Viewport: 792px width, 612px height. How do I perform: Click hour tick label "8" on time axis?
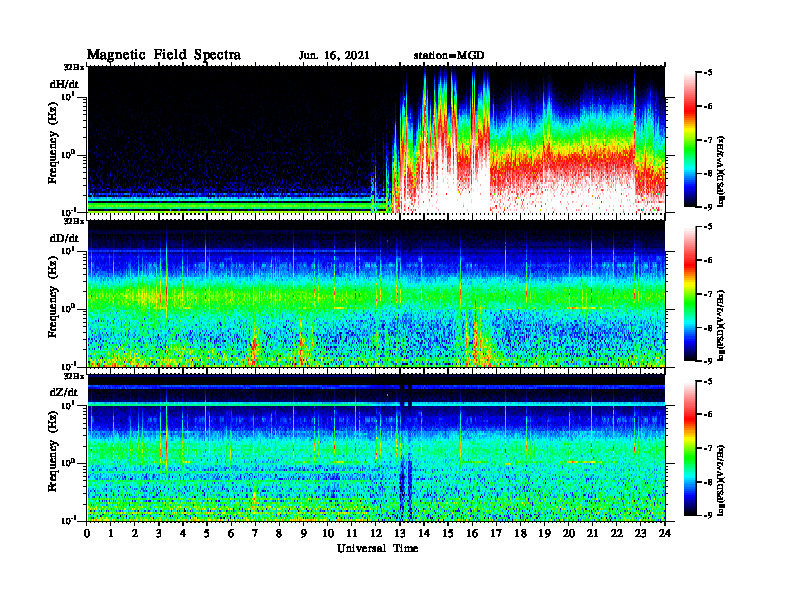point(279,534)
